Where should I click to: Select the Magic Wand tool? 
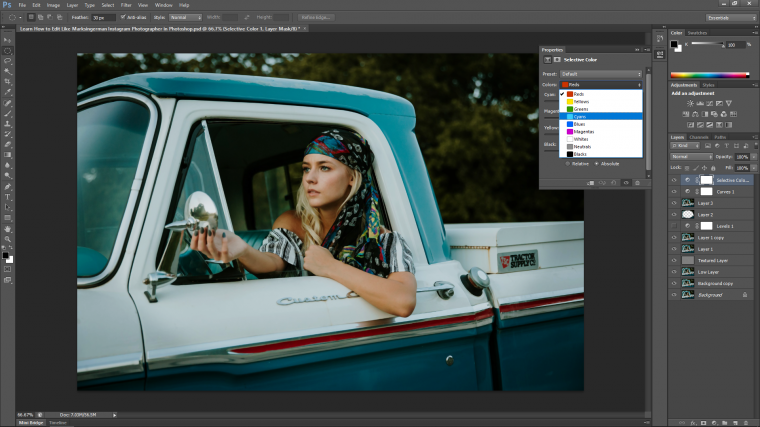coord(7,72)
